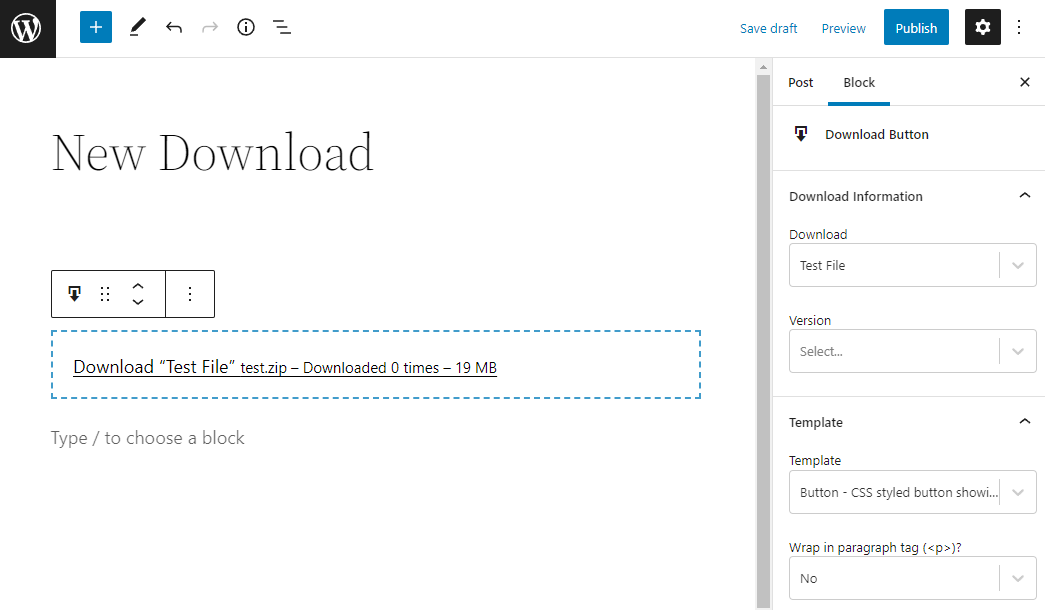Screen dimensions: 1045x610
Task: Undo the last change with the back arrow
Action: [173, 27]
